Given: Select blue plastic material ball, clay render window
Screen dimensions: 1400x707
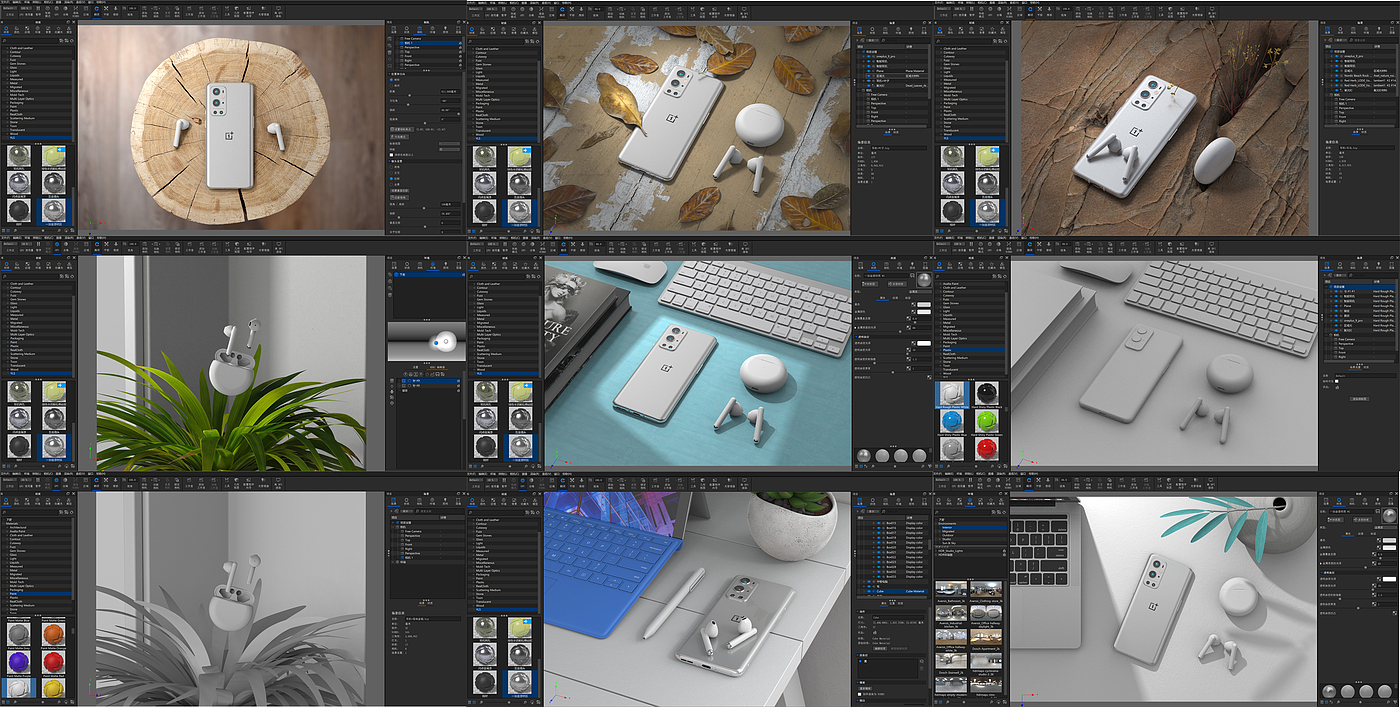Looking at the screenshot, I should pyautogui.click(x=952, y=421).
